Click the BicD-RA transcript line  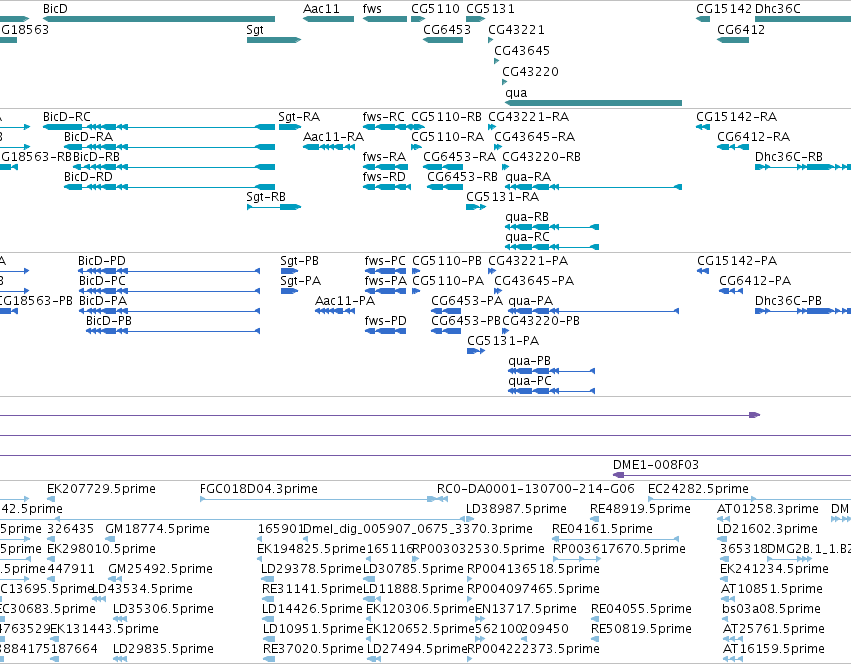coord(169,147)
